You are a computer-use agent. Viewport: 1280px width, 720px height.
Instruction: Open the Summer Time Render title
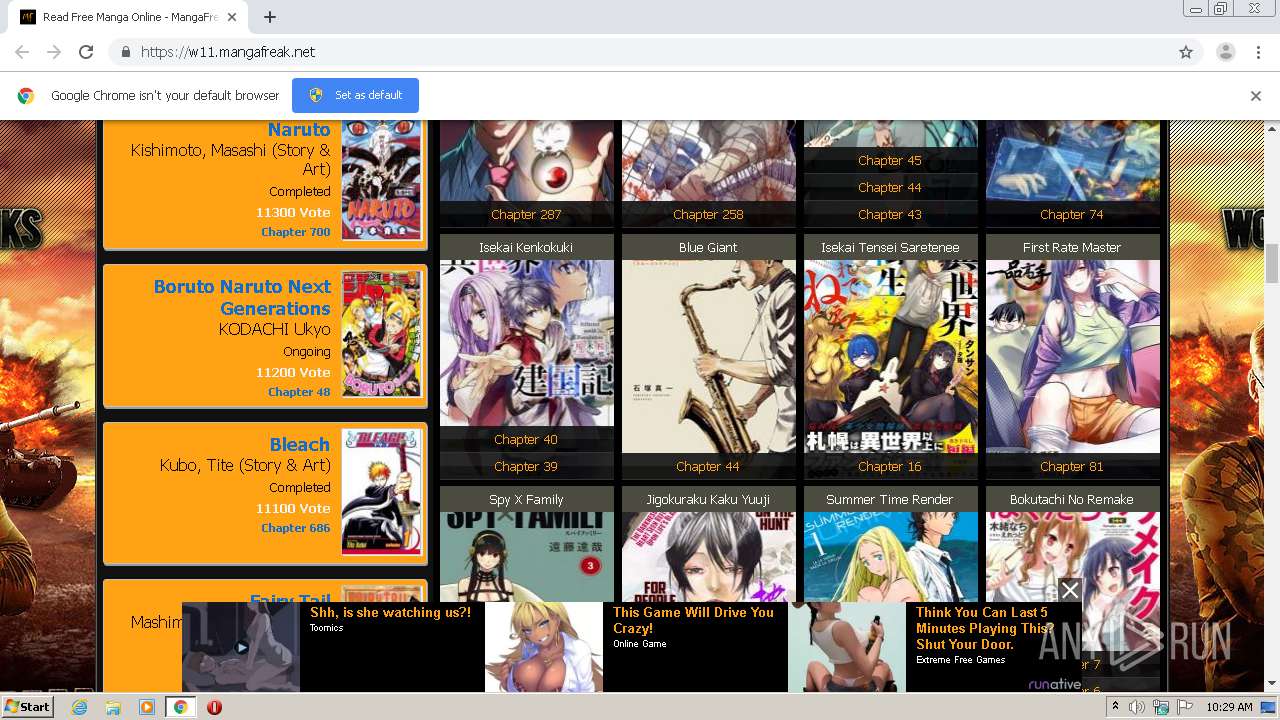pos(890,499)
